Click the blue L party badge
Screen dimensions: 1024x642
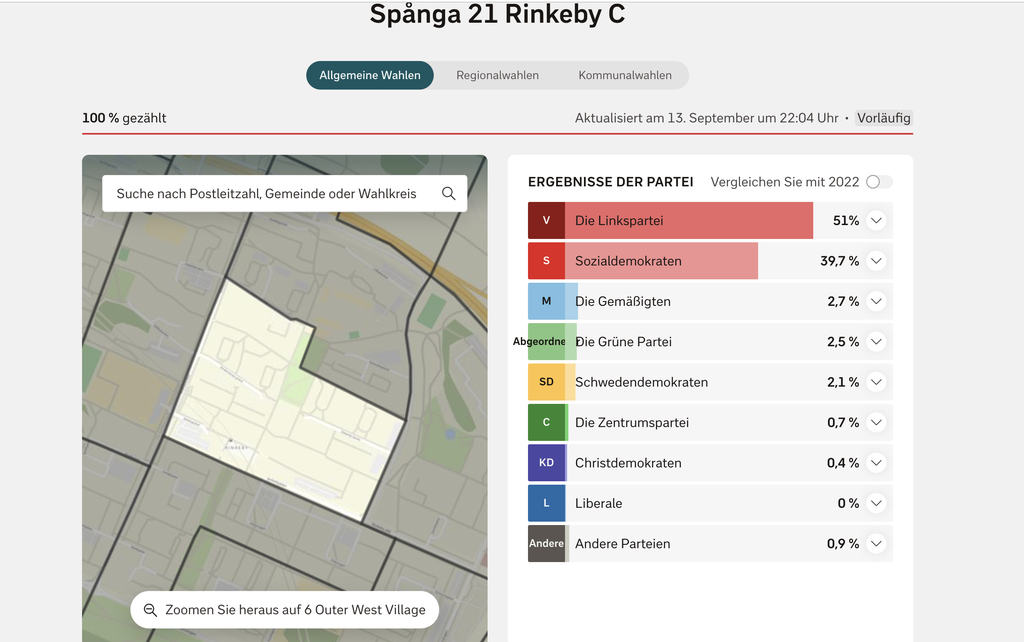546,504
